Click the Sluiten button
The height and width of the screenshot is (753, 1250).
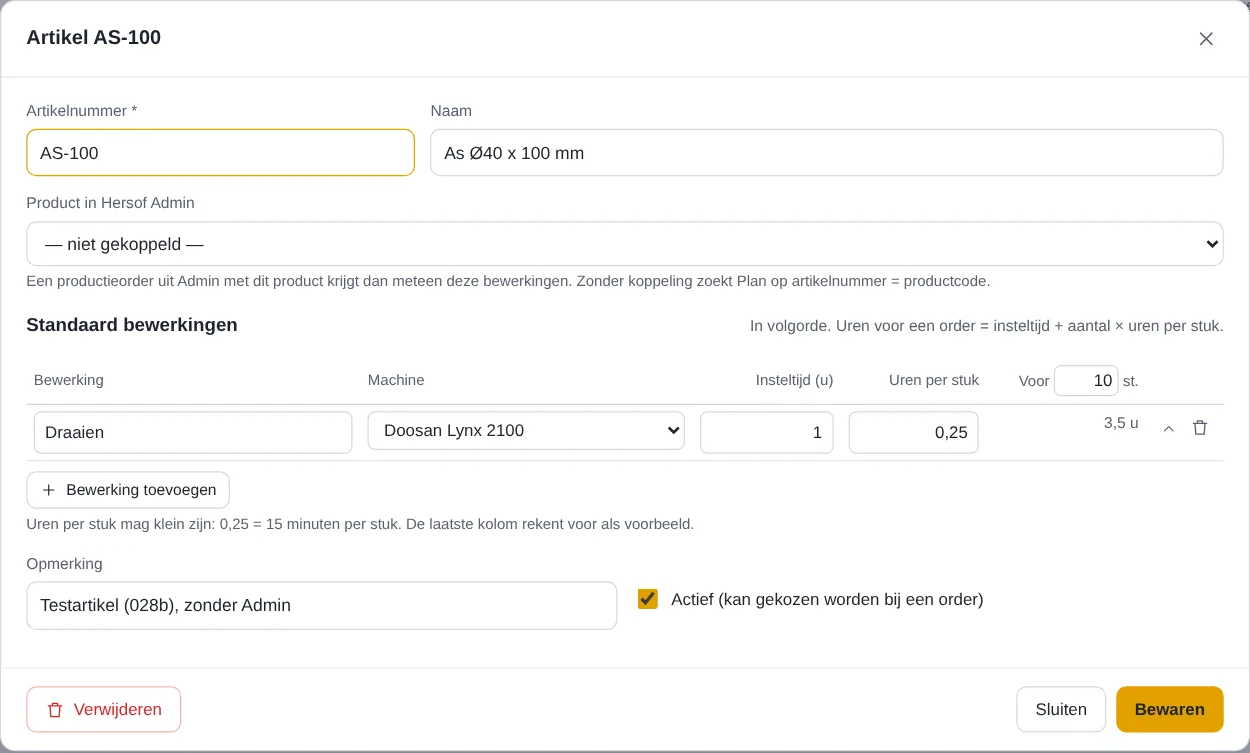pos(1061,709)
